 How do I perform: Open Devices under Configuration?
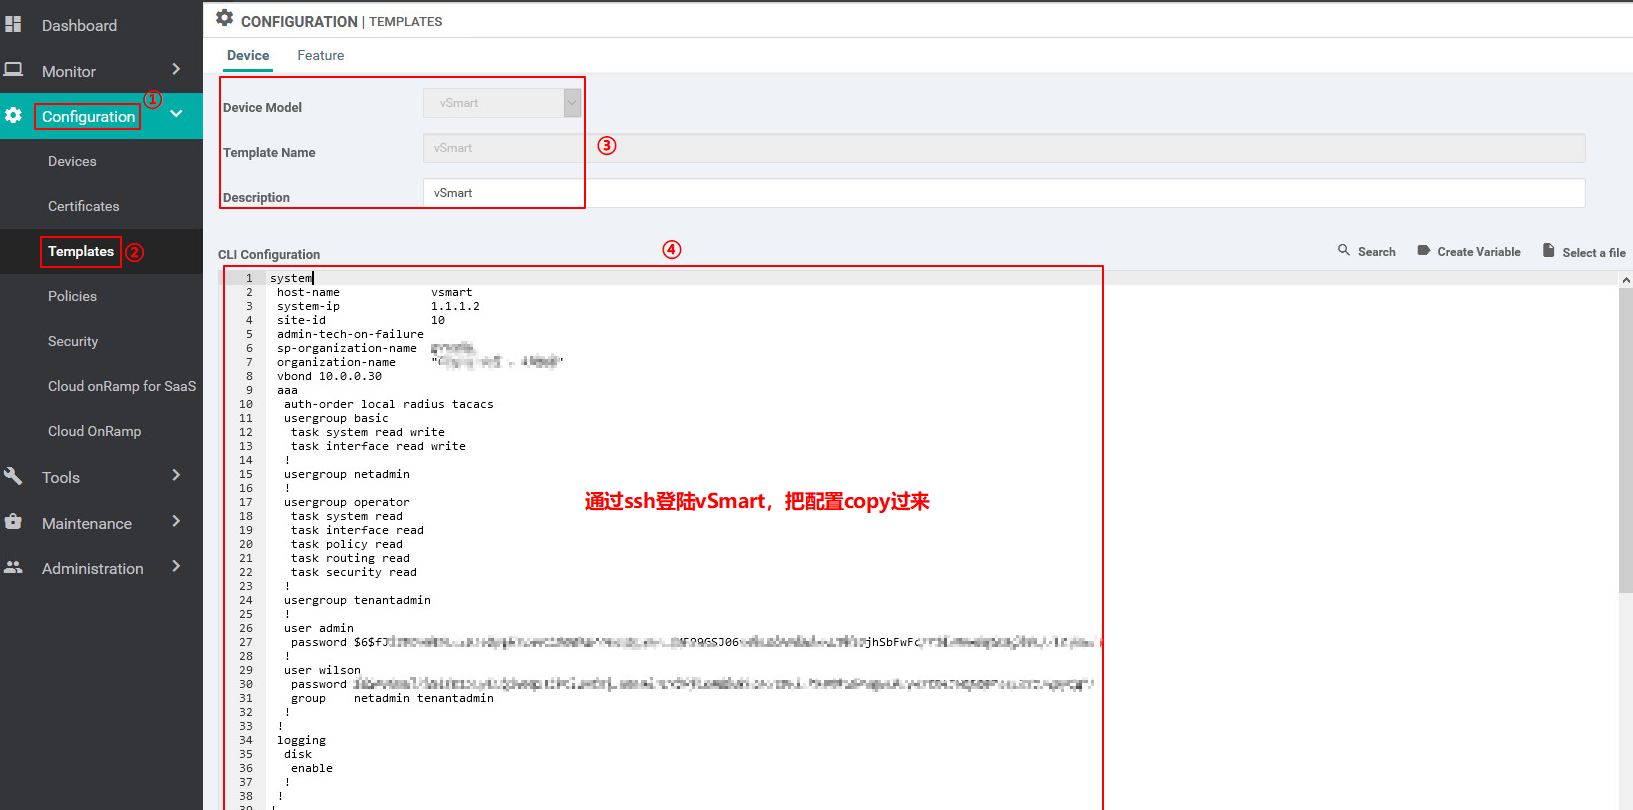click(x=72, y=161)
